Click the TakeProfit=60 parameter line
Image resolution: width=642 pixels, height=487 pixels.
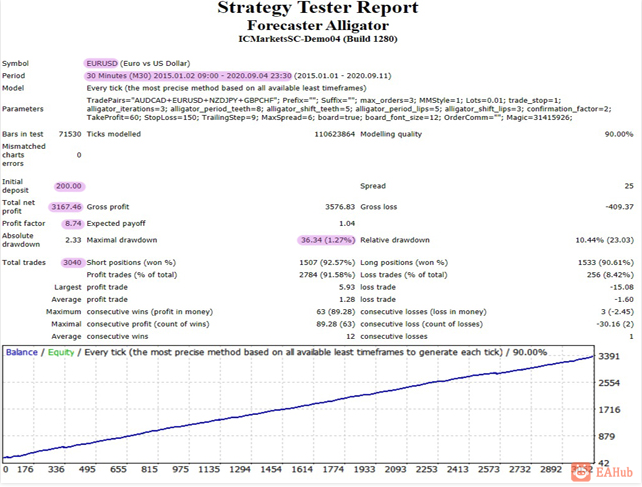329,118
